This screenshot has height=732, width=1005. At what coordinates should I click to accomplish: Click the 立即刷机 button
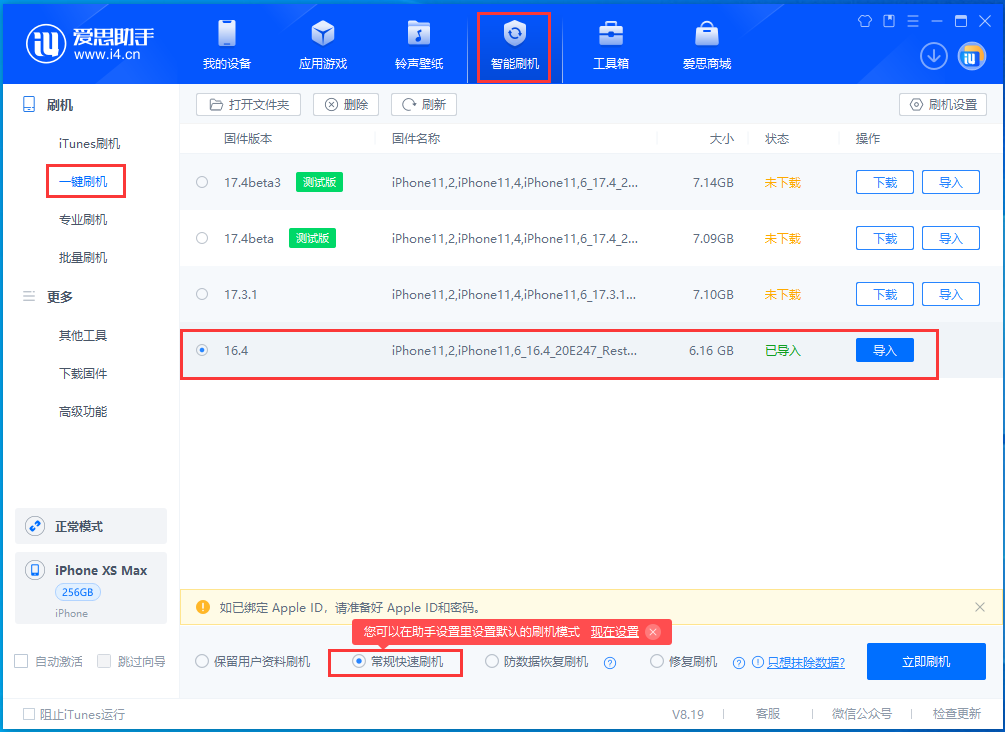pyautogui.click(x=926, y=662)
